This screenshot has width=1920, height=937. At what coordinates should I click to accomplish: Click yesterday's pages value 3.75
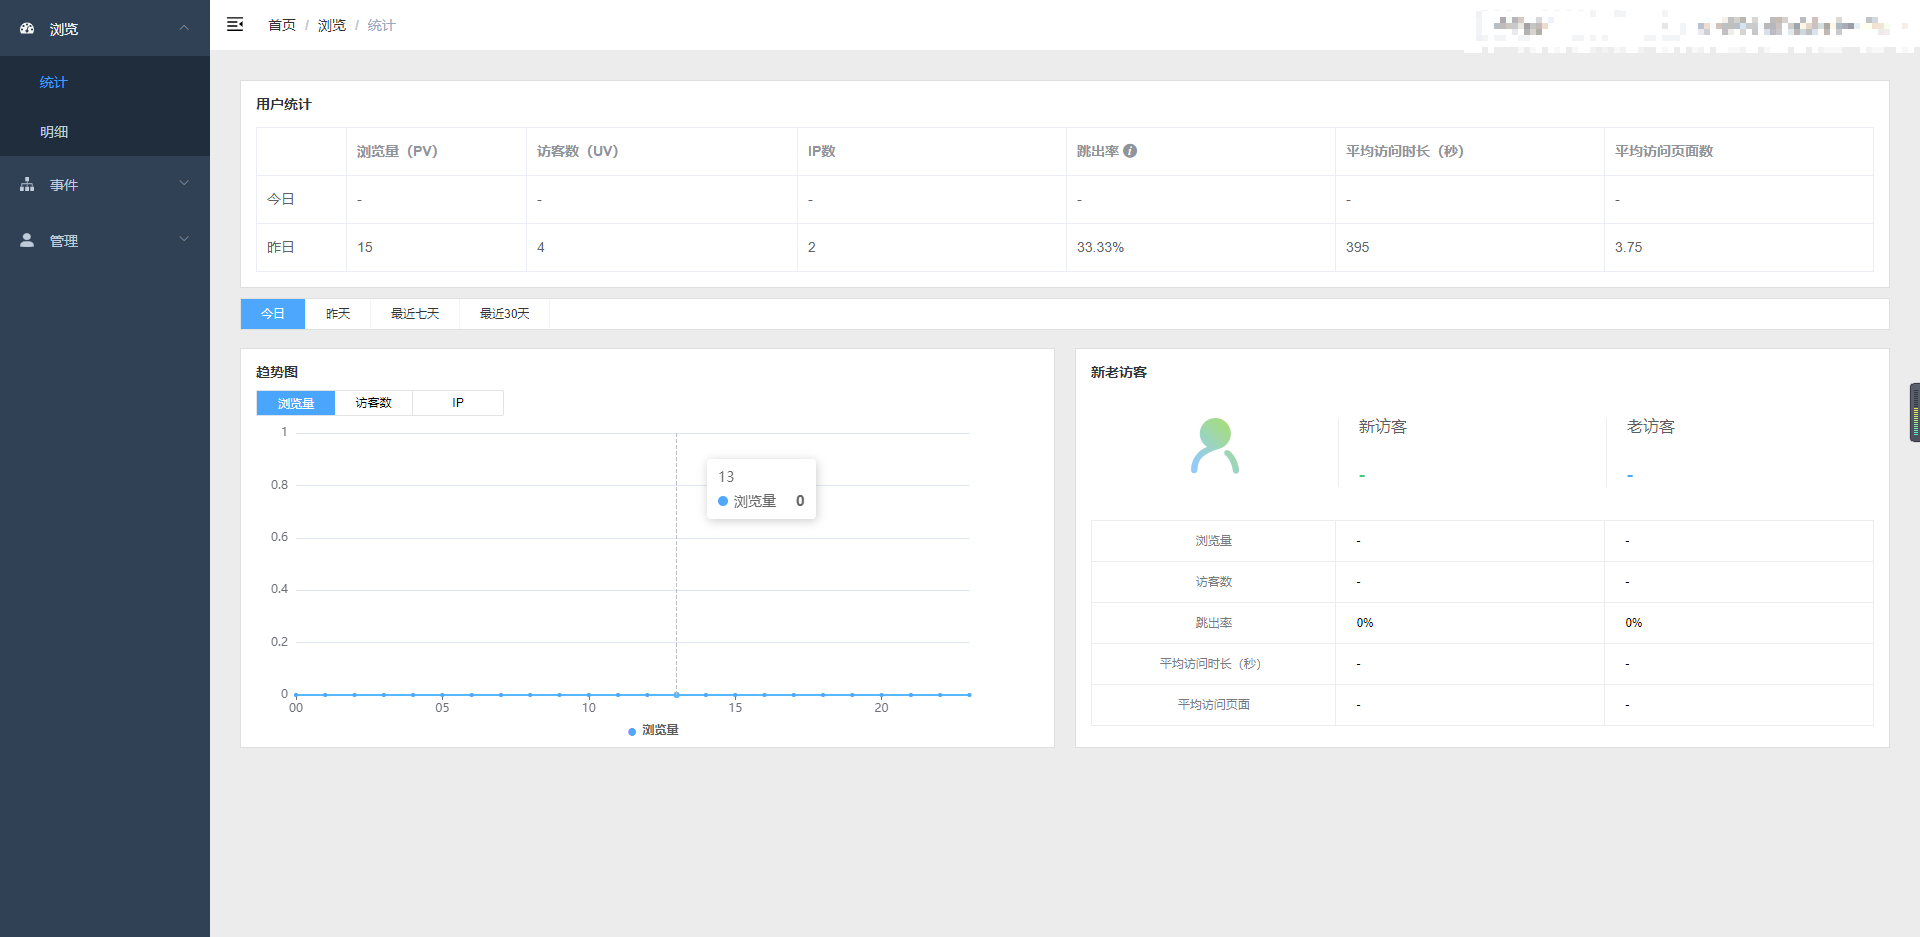tap(1628, 247)
